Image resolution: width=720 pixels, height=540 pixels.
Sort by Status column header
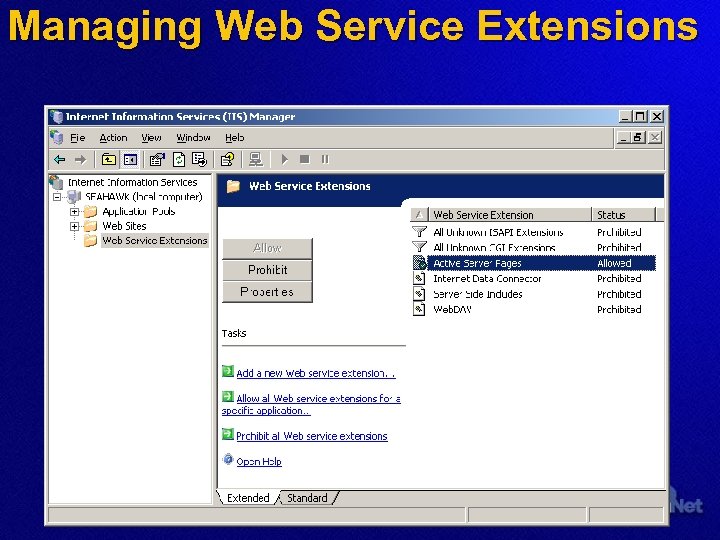pos(624,214)
